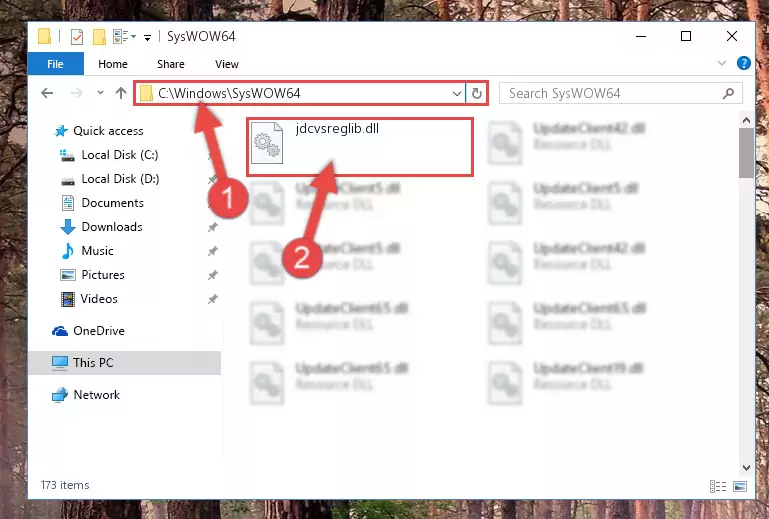This screenshot has height=519, width=769.
Task: Minimize the SysWOW64 window
Action: click(x=641, y=36)
